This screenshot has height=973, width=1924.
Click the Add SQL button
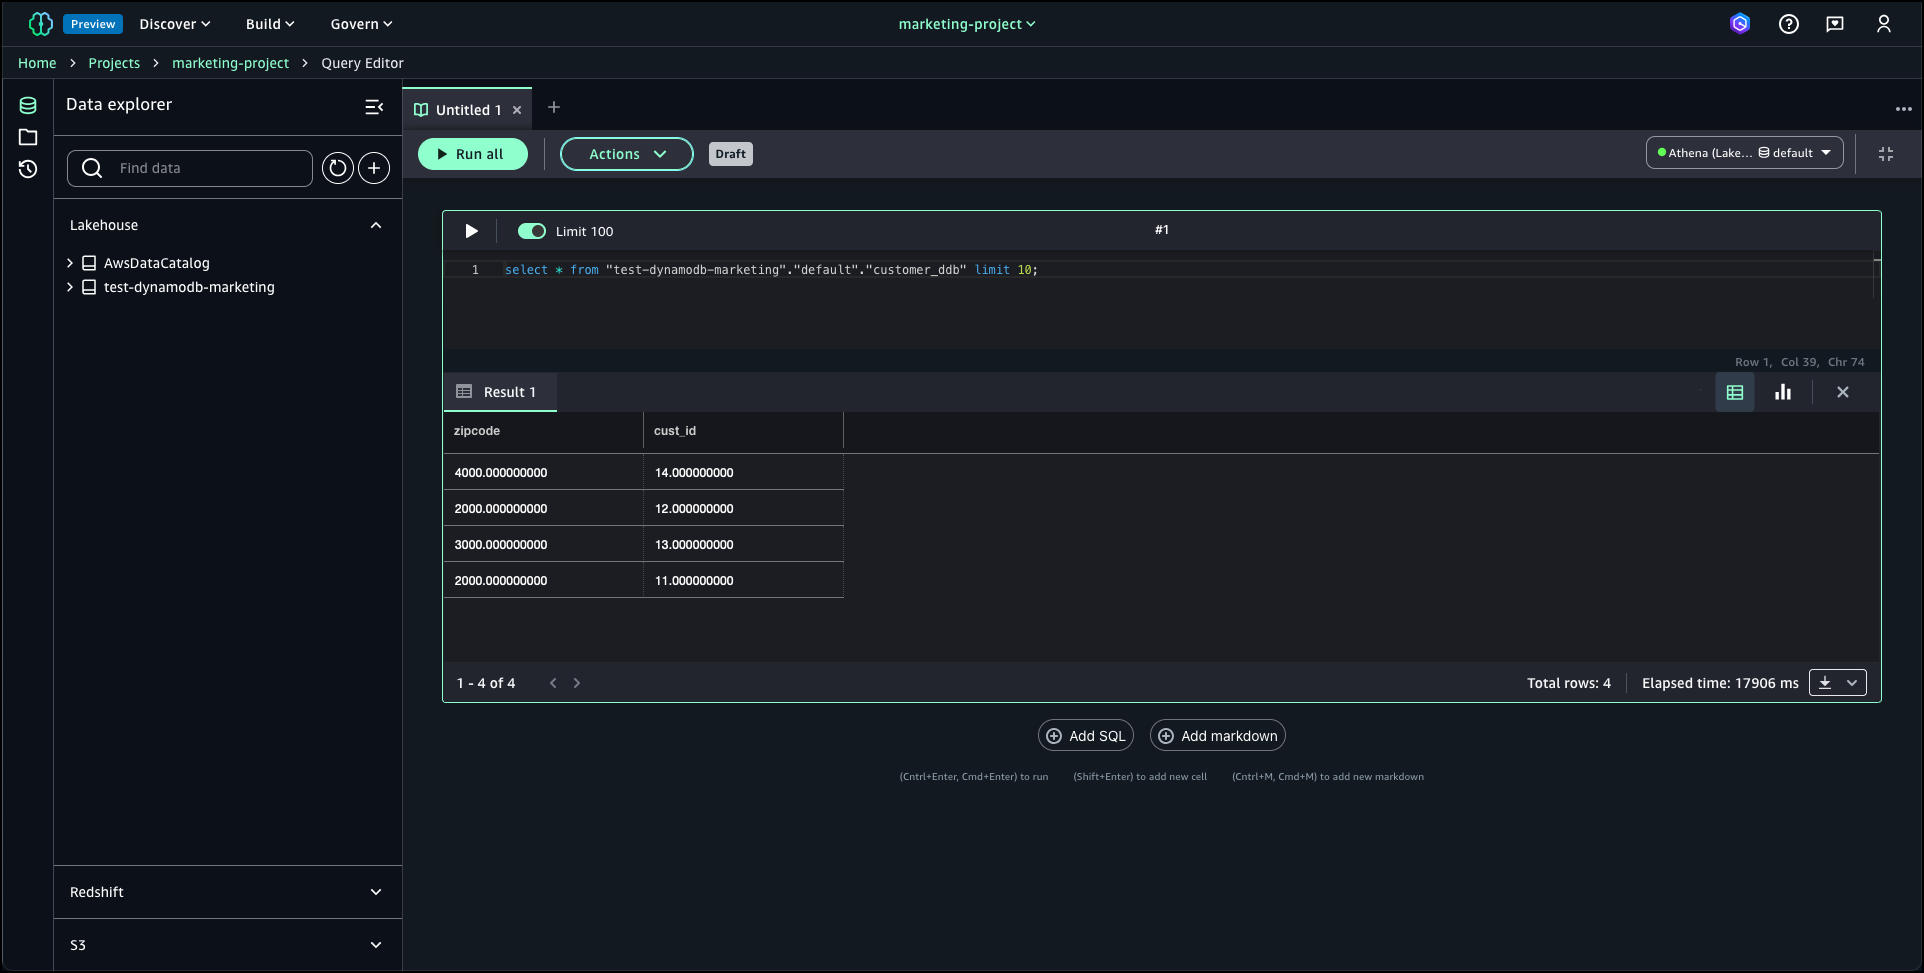pyautogui.click(x=1086, y=736)
